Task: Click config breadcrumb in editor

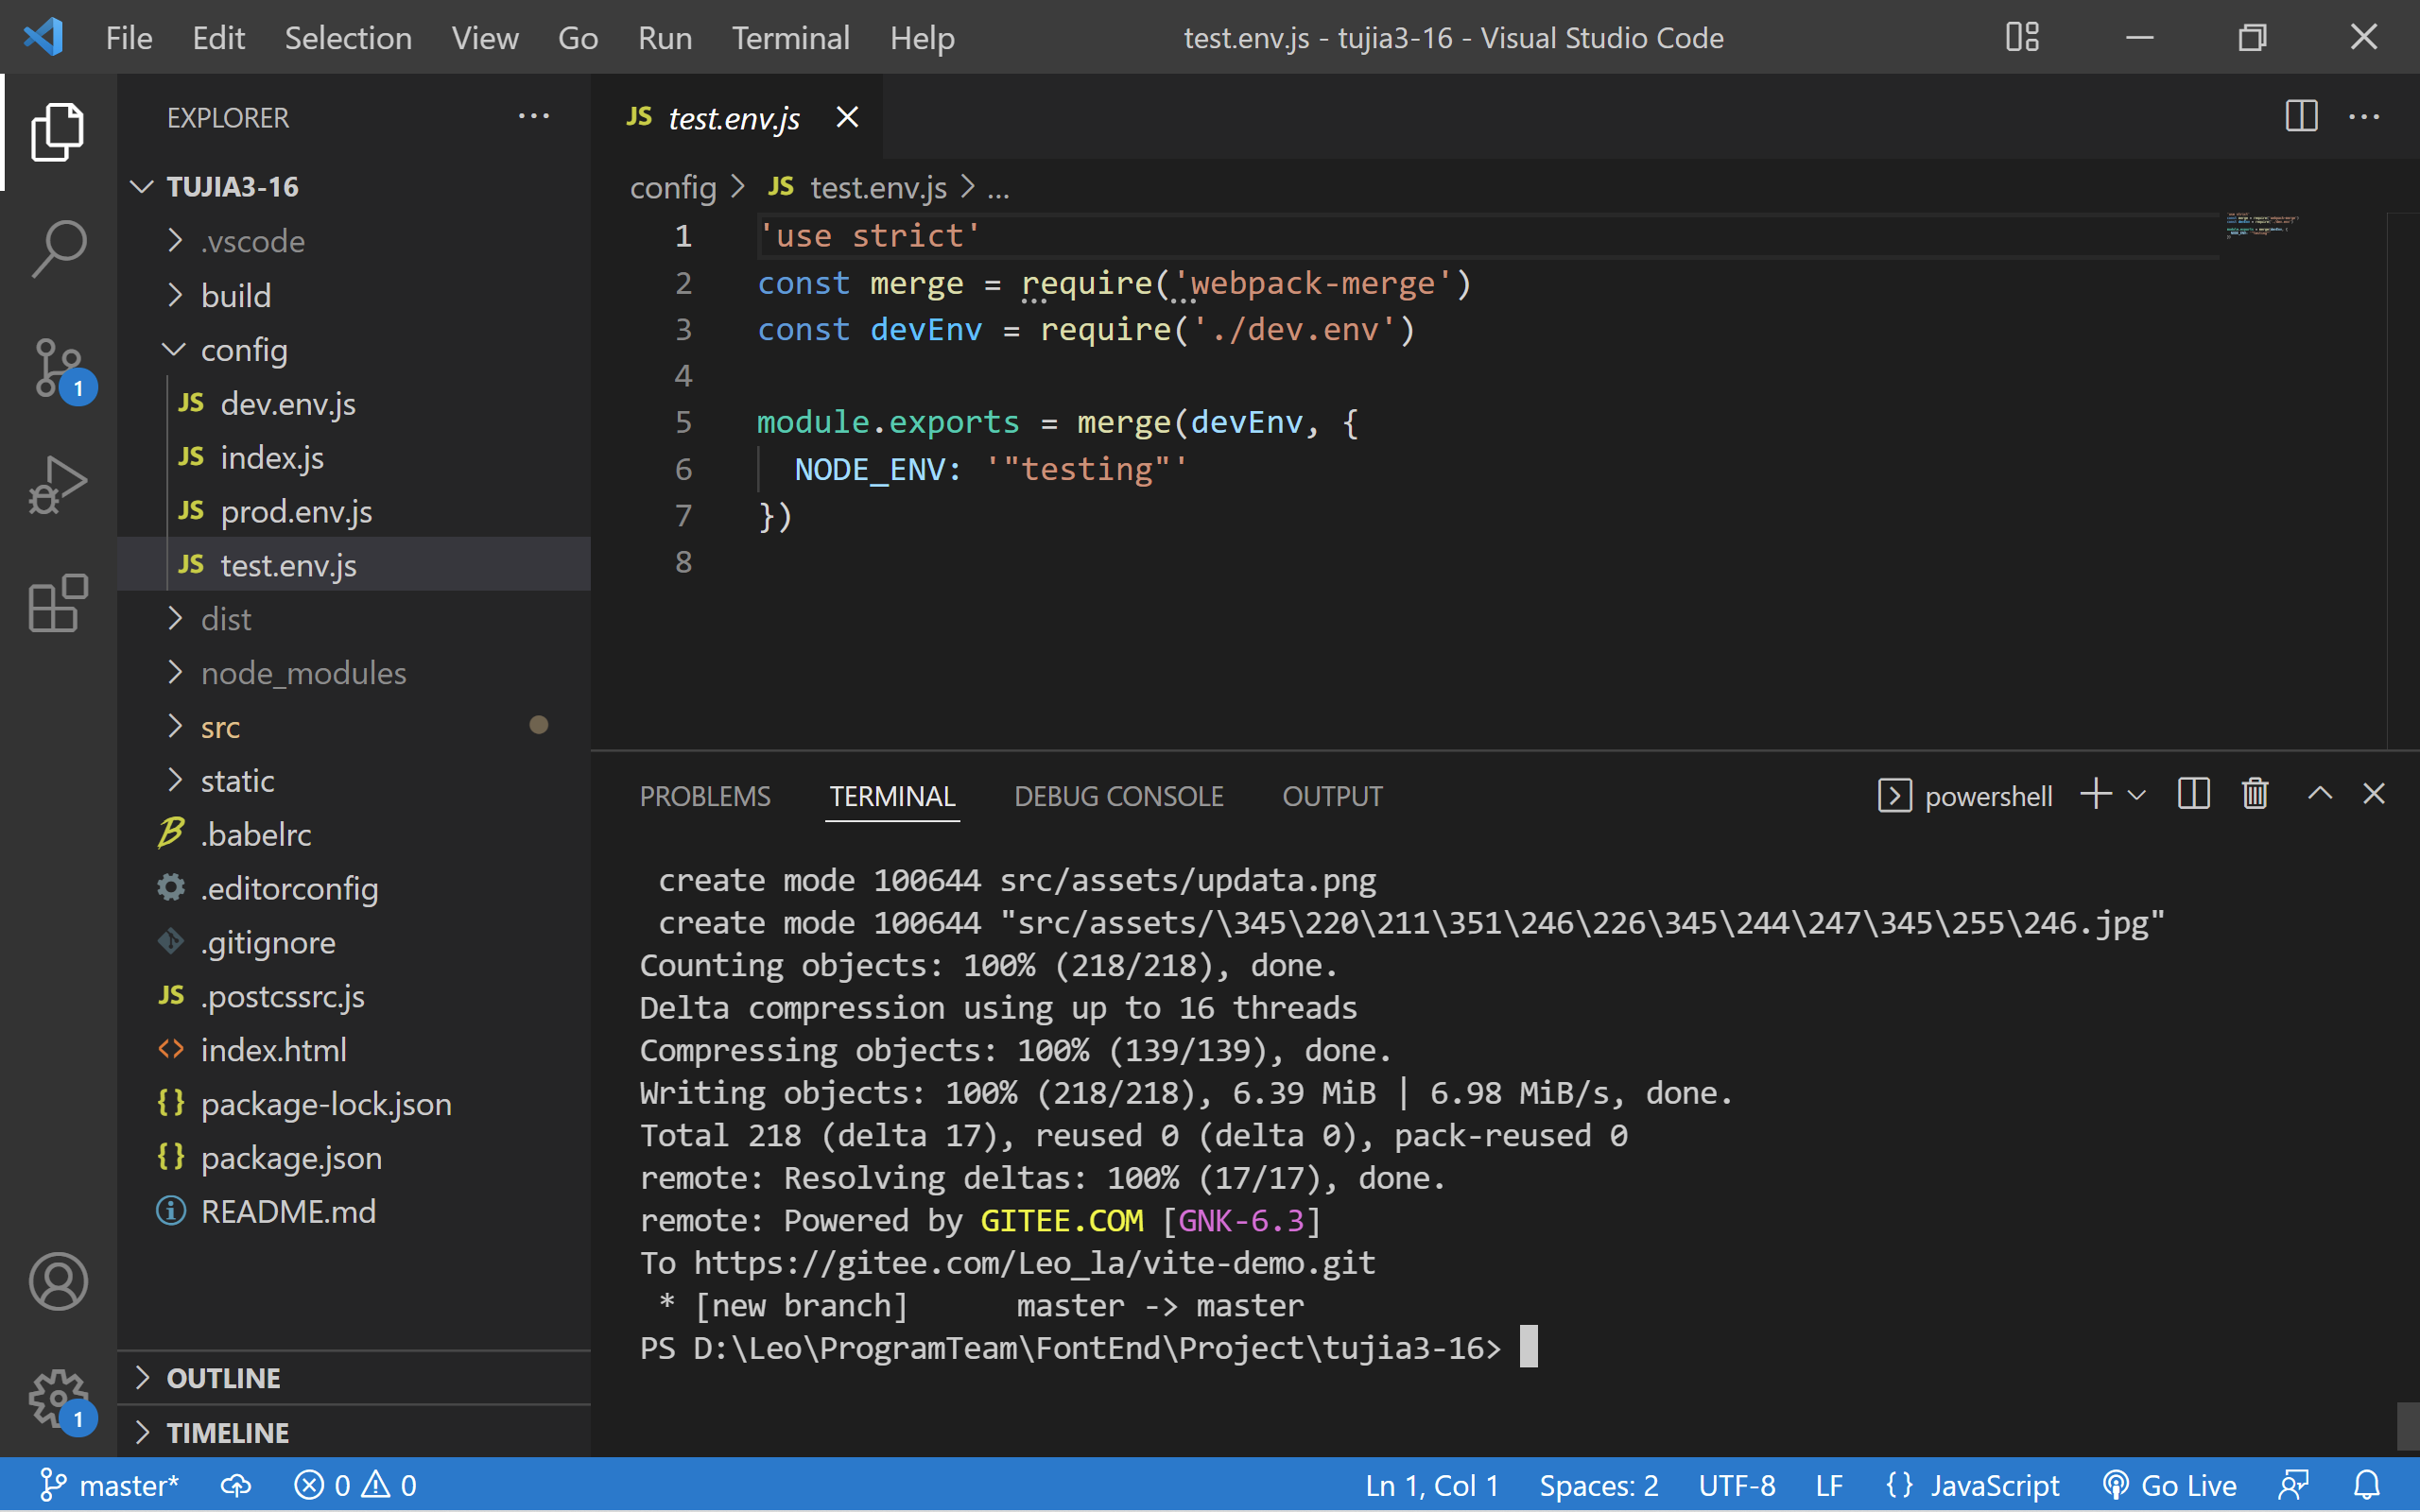Action: [x=673, y=187]
